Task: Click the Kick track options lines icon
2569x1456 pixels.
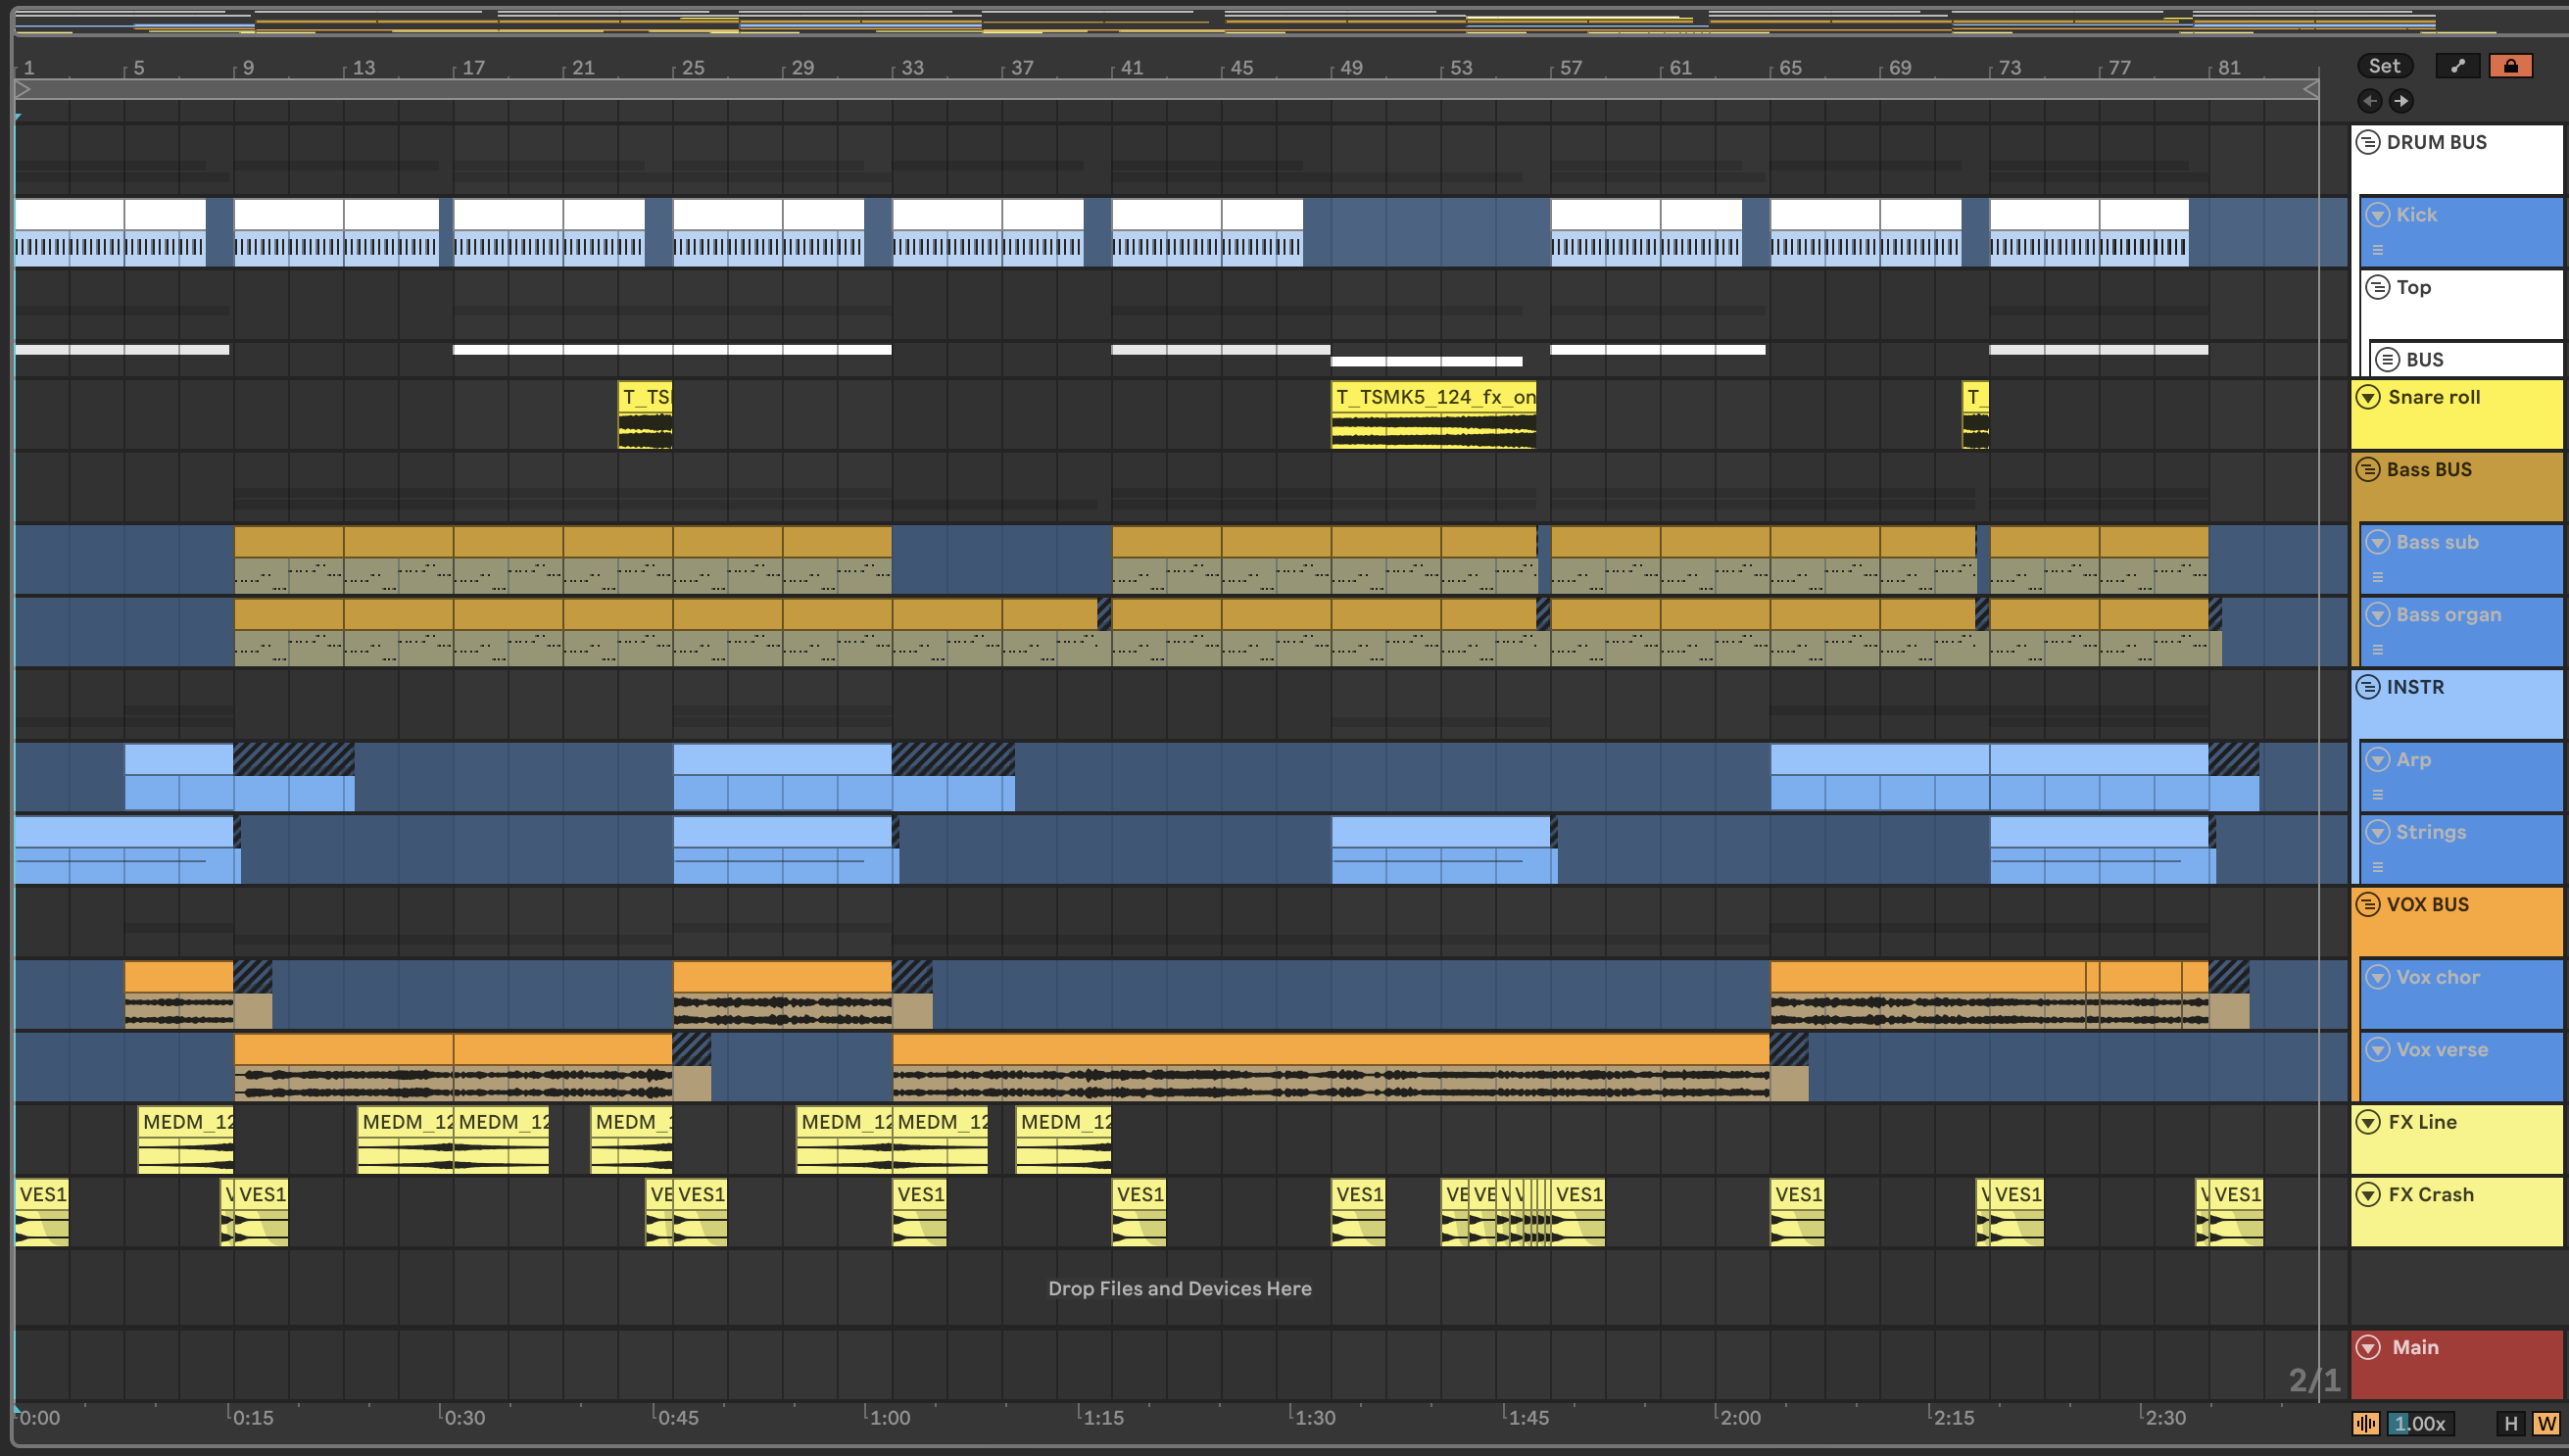Action: (x=2378, y=250)
